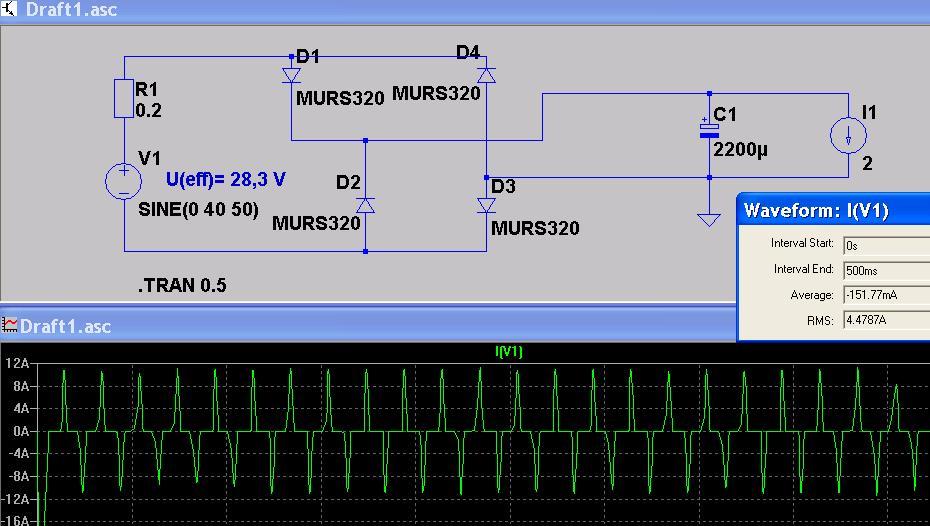Click the Interval Start field

887,246
